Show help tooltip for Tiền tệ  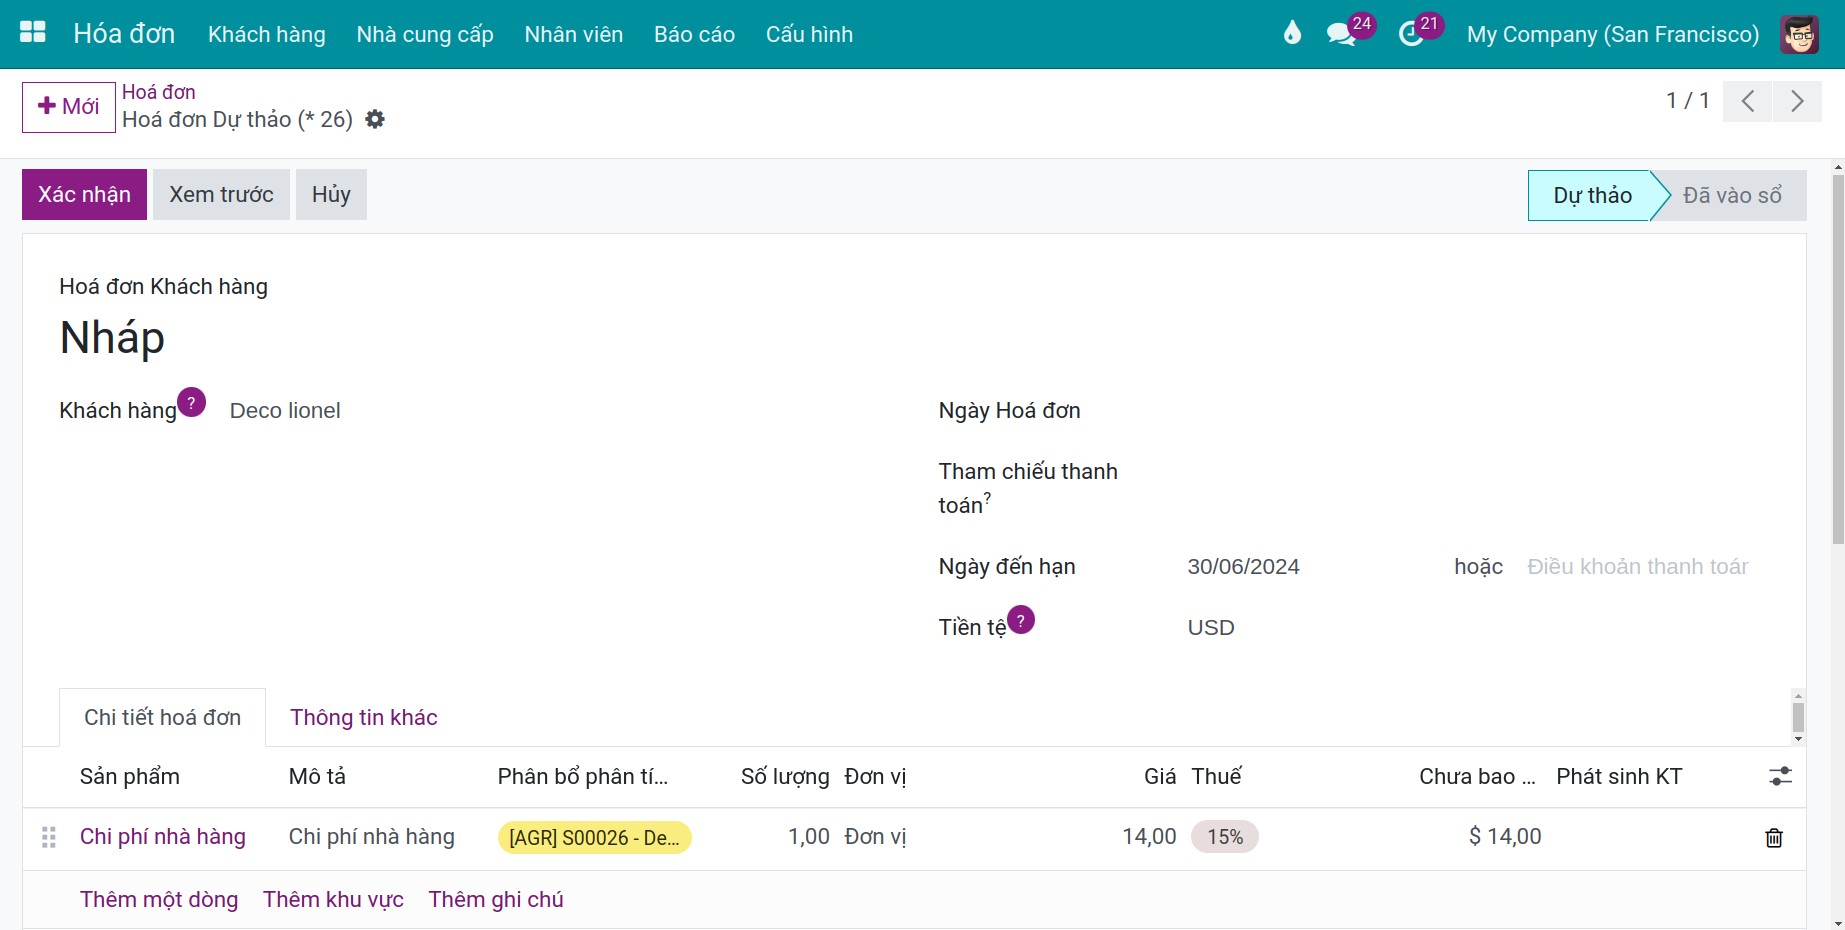[x=1020, y=620]
